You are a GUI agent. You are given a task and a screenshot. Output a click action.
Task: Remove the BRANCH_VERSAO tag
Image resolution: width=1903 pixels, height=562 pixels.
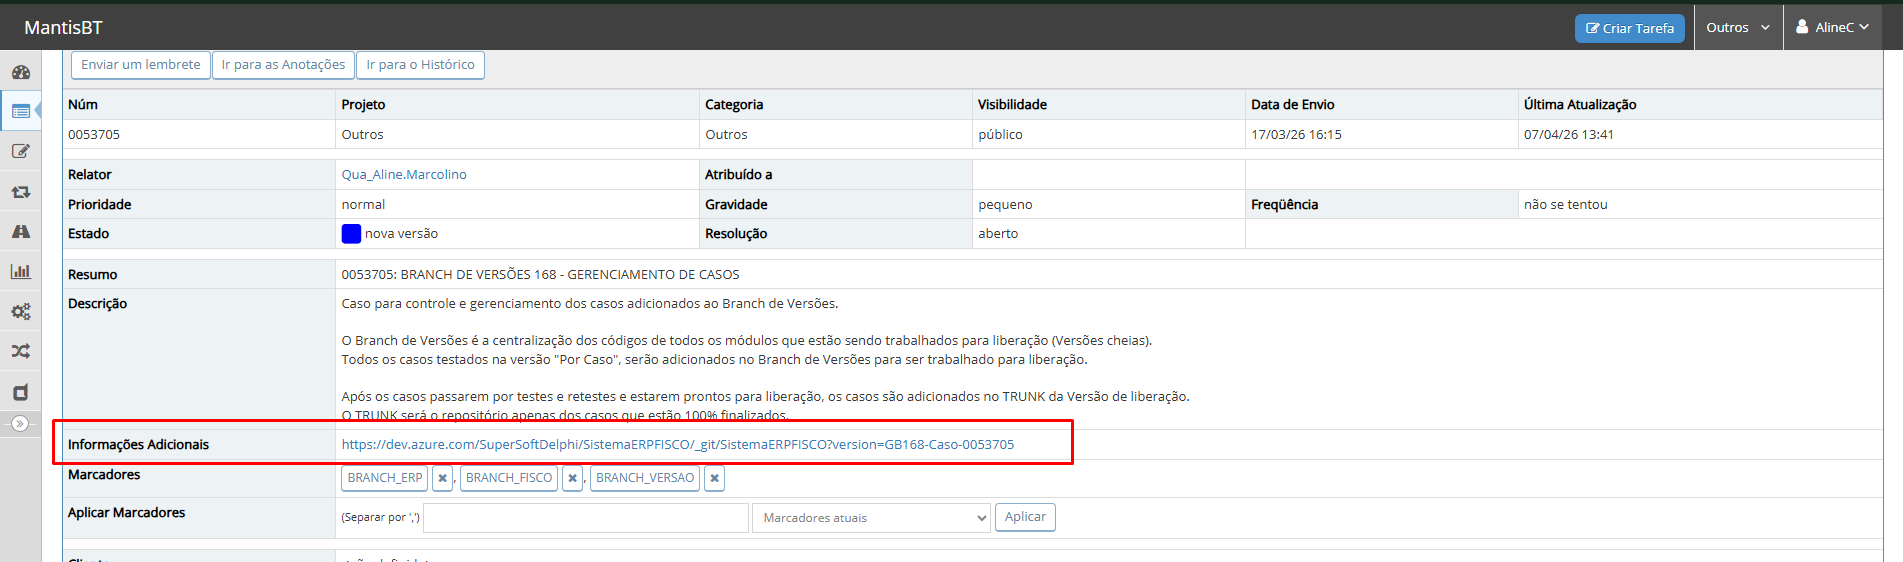[714, 478]
